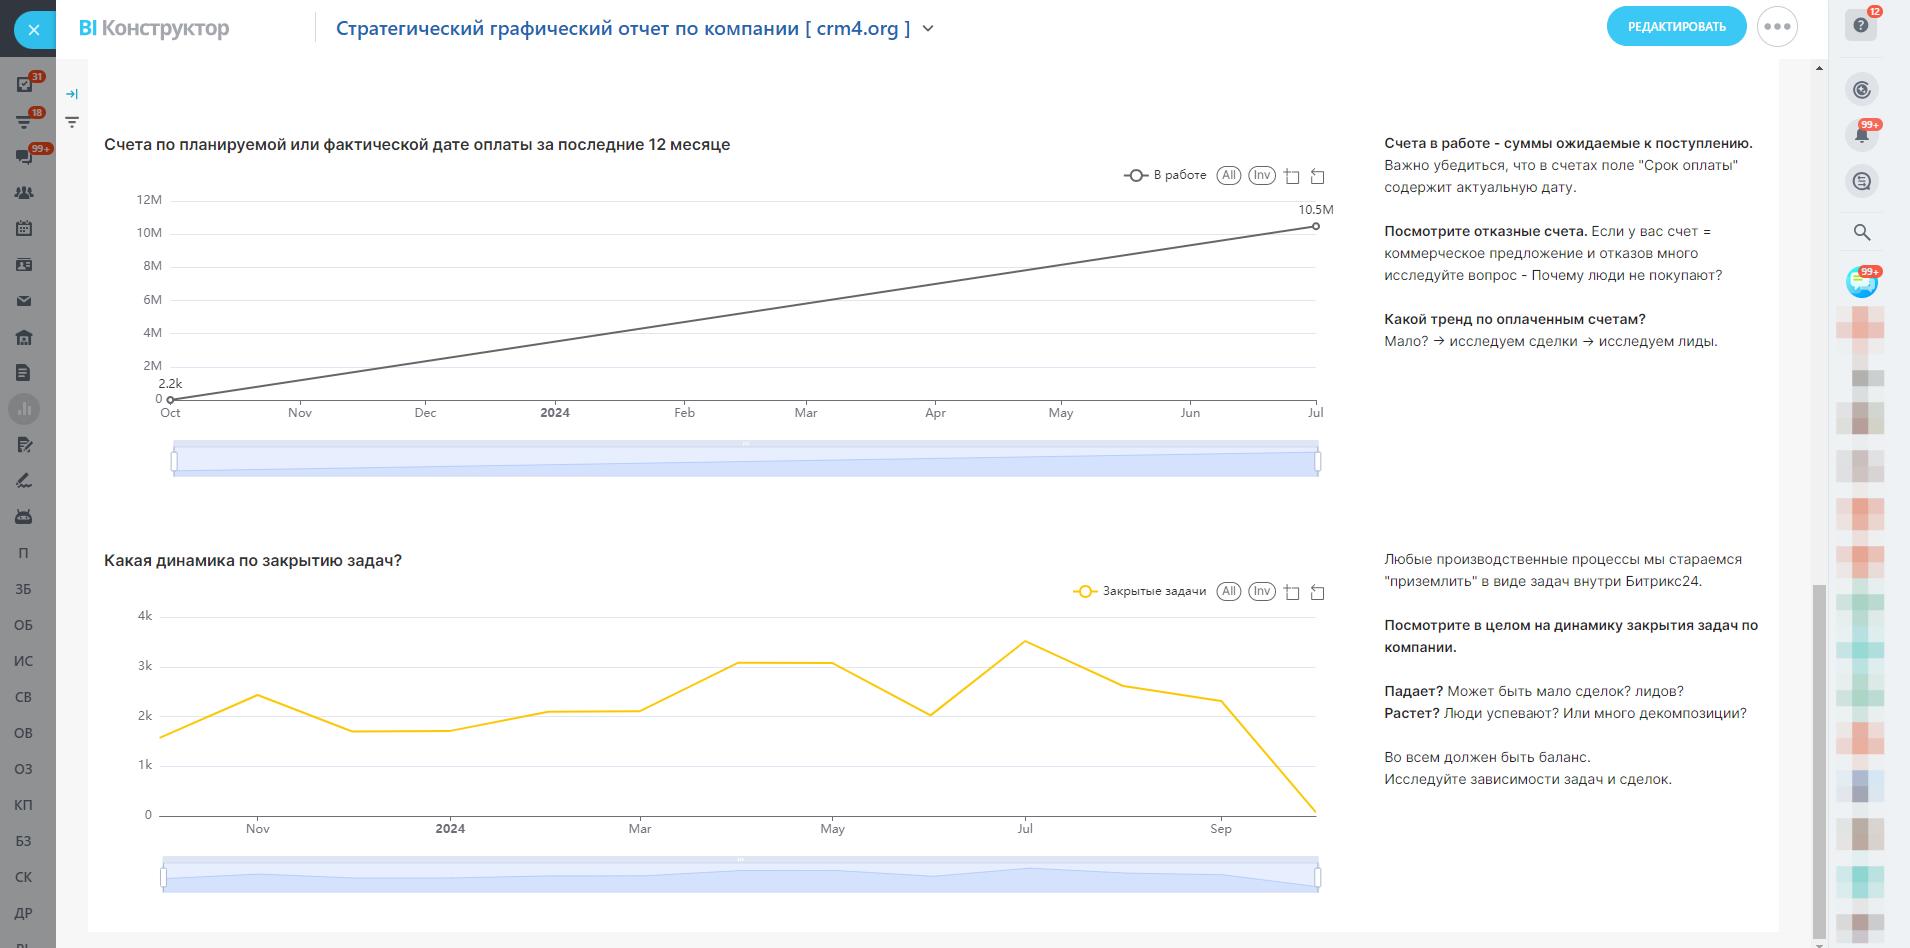
Task: Open the mail envelope icon in sidebar
Action: (24, 301)
